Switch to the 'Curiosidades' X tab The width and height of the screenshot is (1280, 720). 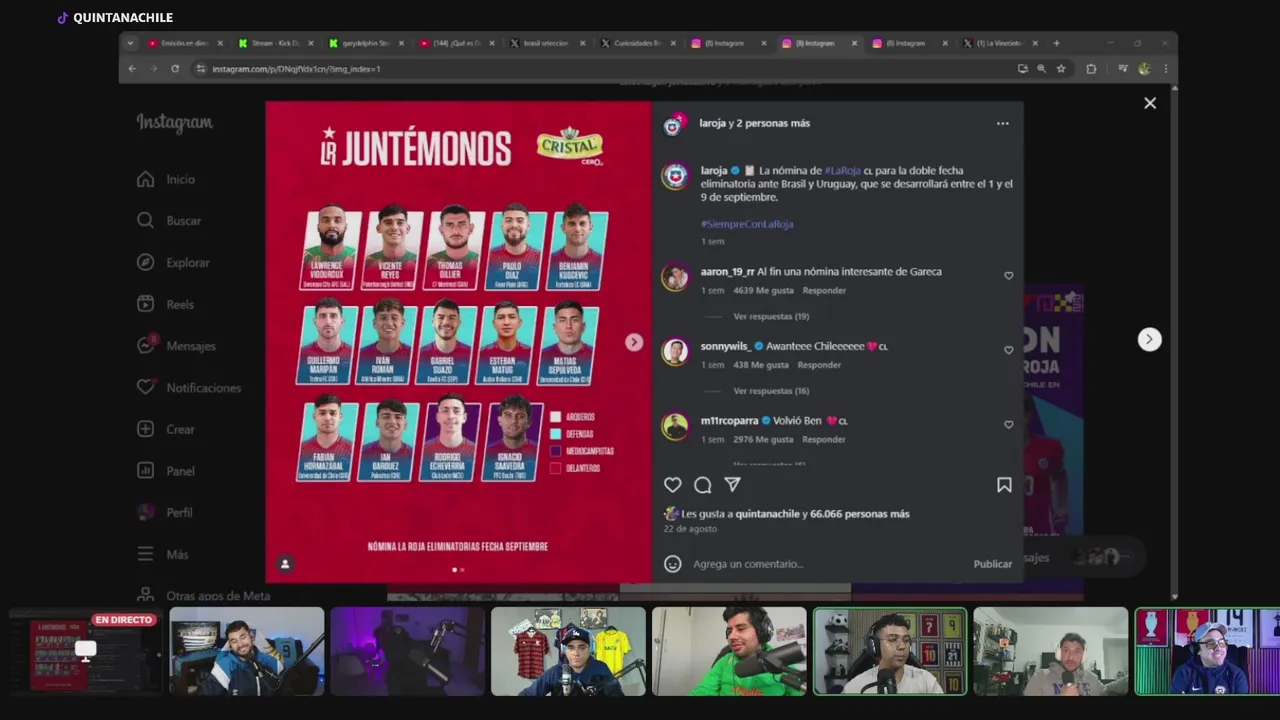pos(636,43)
